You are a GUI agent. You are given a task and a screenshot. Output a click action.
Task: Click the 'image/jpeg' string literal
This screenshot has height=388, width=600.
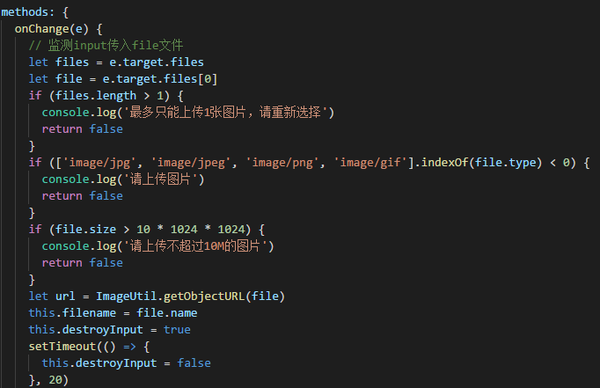[191, 163]
